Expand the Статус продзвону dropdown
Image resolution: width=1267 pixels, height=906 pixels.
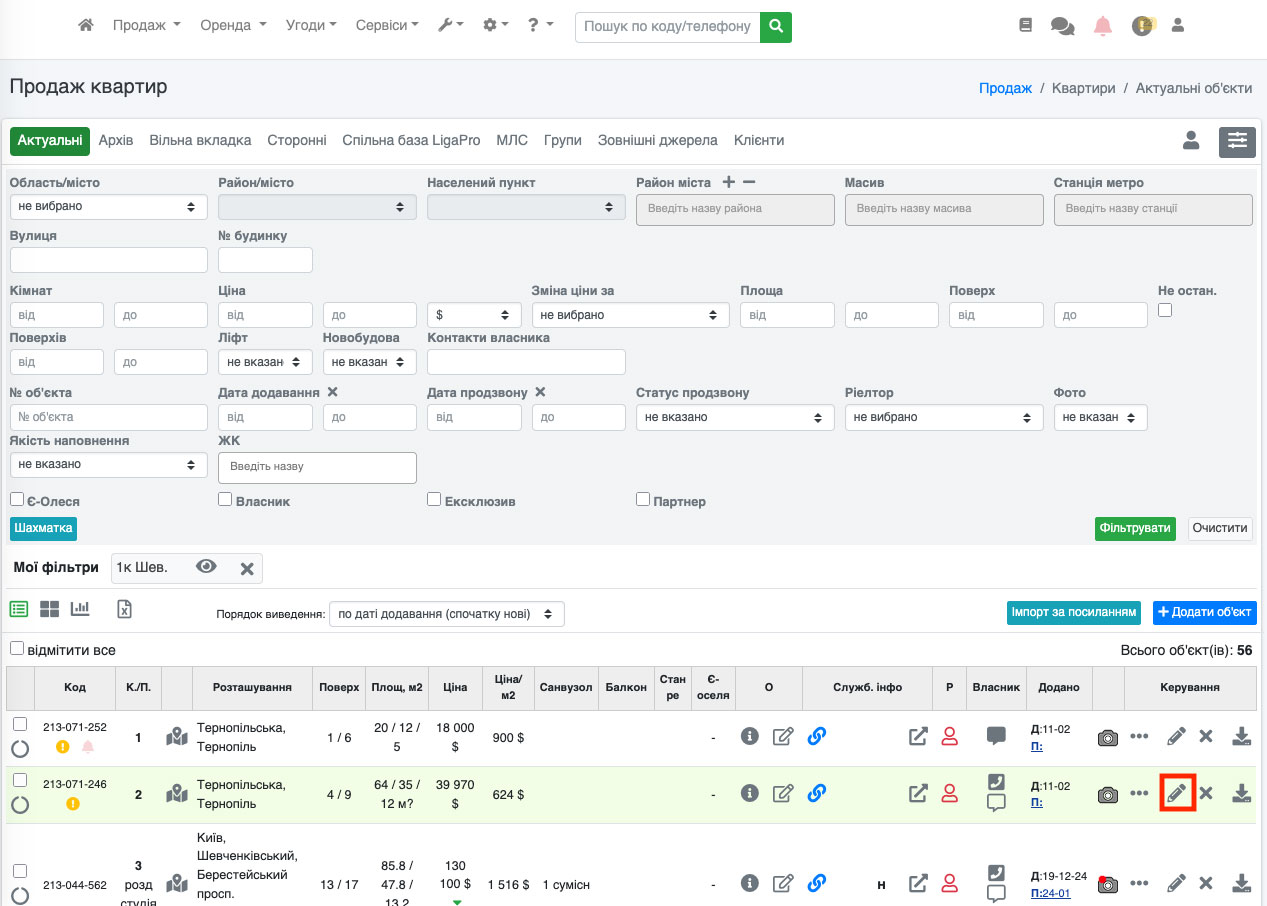tap(734, 417)
